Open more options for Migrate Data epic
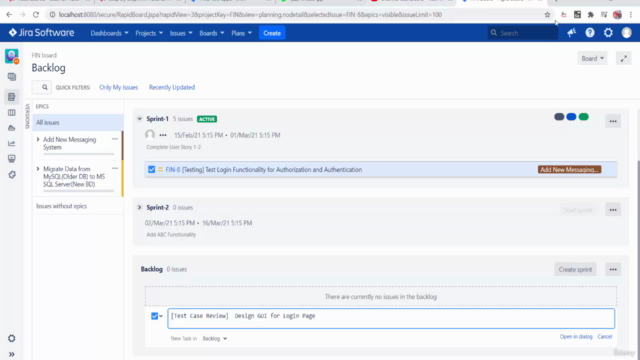 coord(115,169)
